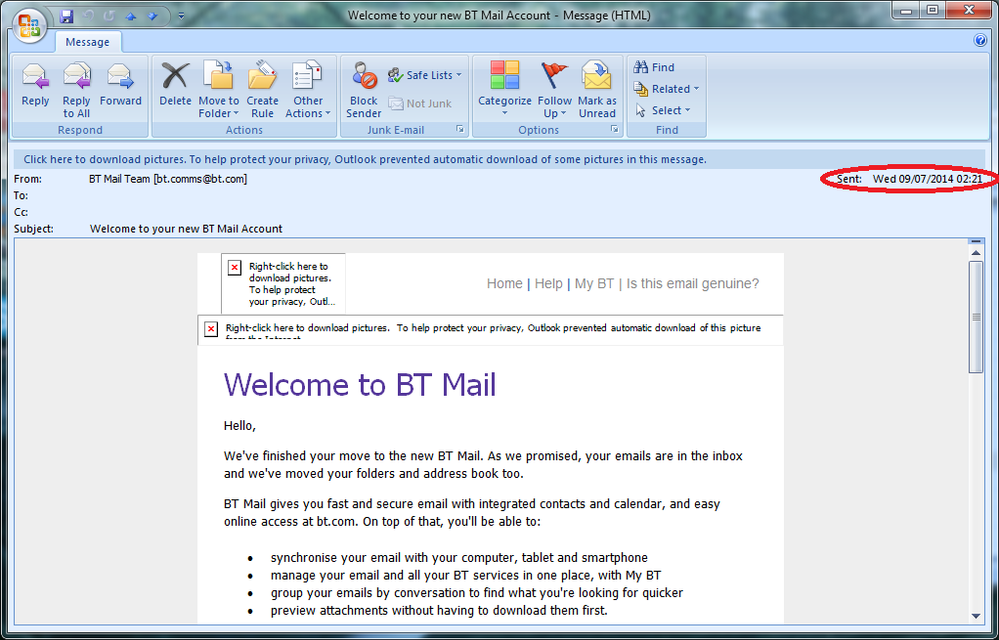Maximize the message window
The width and height of the screenshot is (999, 640).
pos(932,10)
